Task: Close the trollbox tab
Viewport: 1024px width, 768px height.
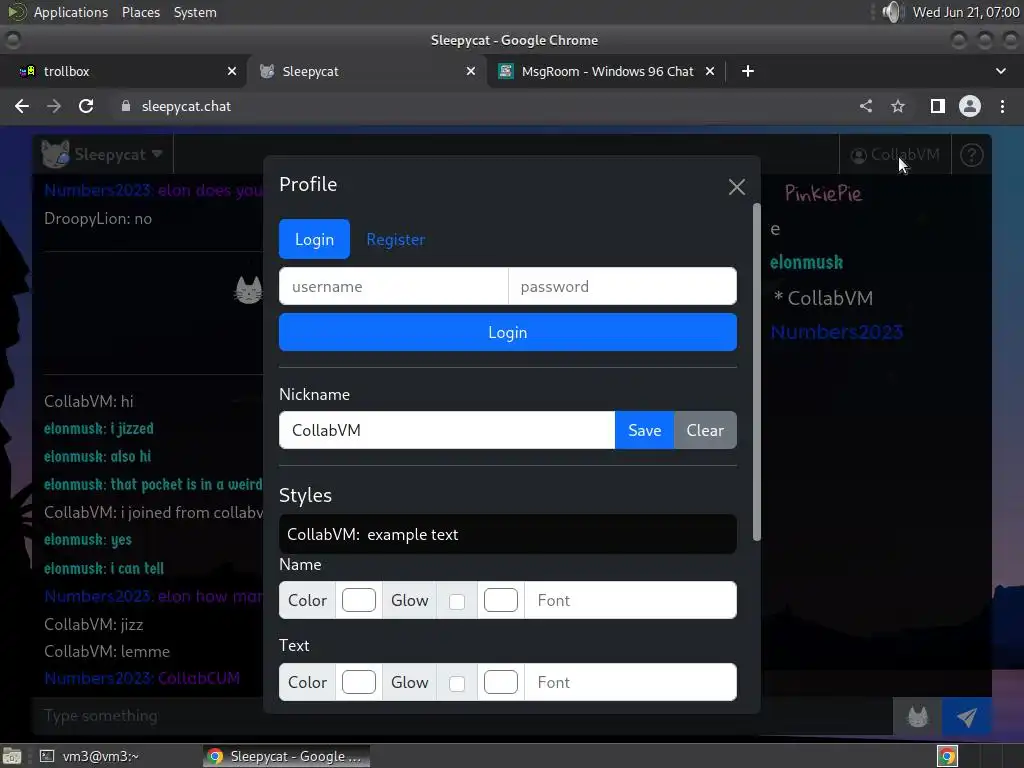Action: click(x=232, y=71)
